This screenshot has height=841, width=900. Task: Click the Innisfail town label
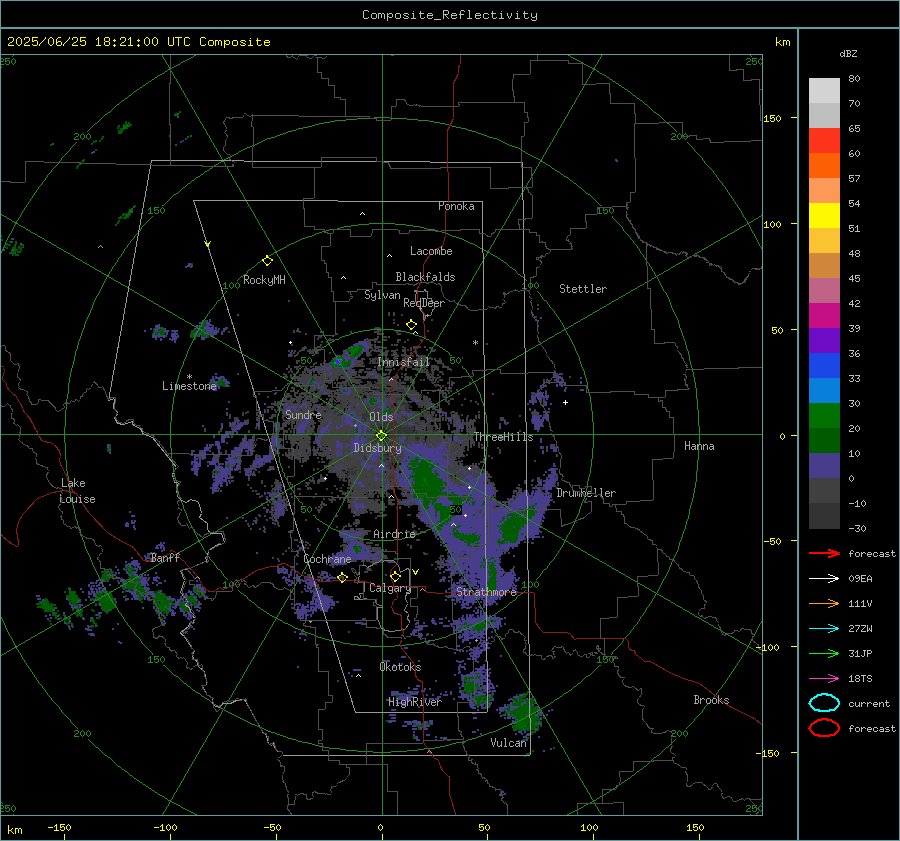(403, 362)
